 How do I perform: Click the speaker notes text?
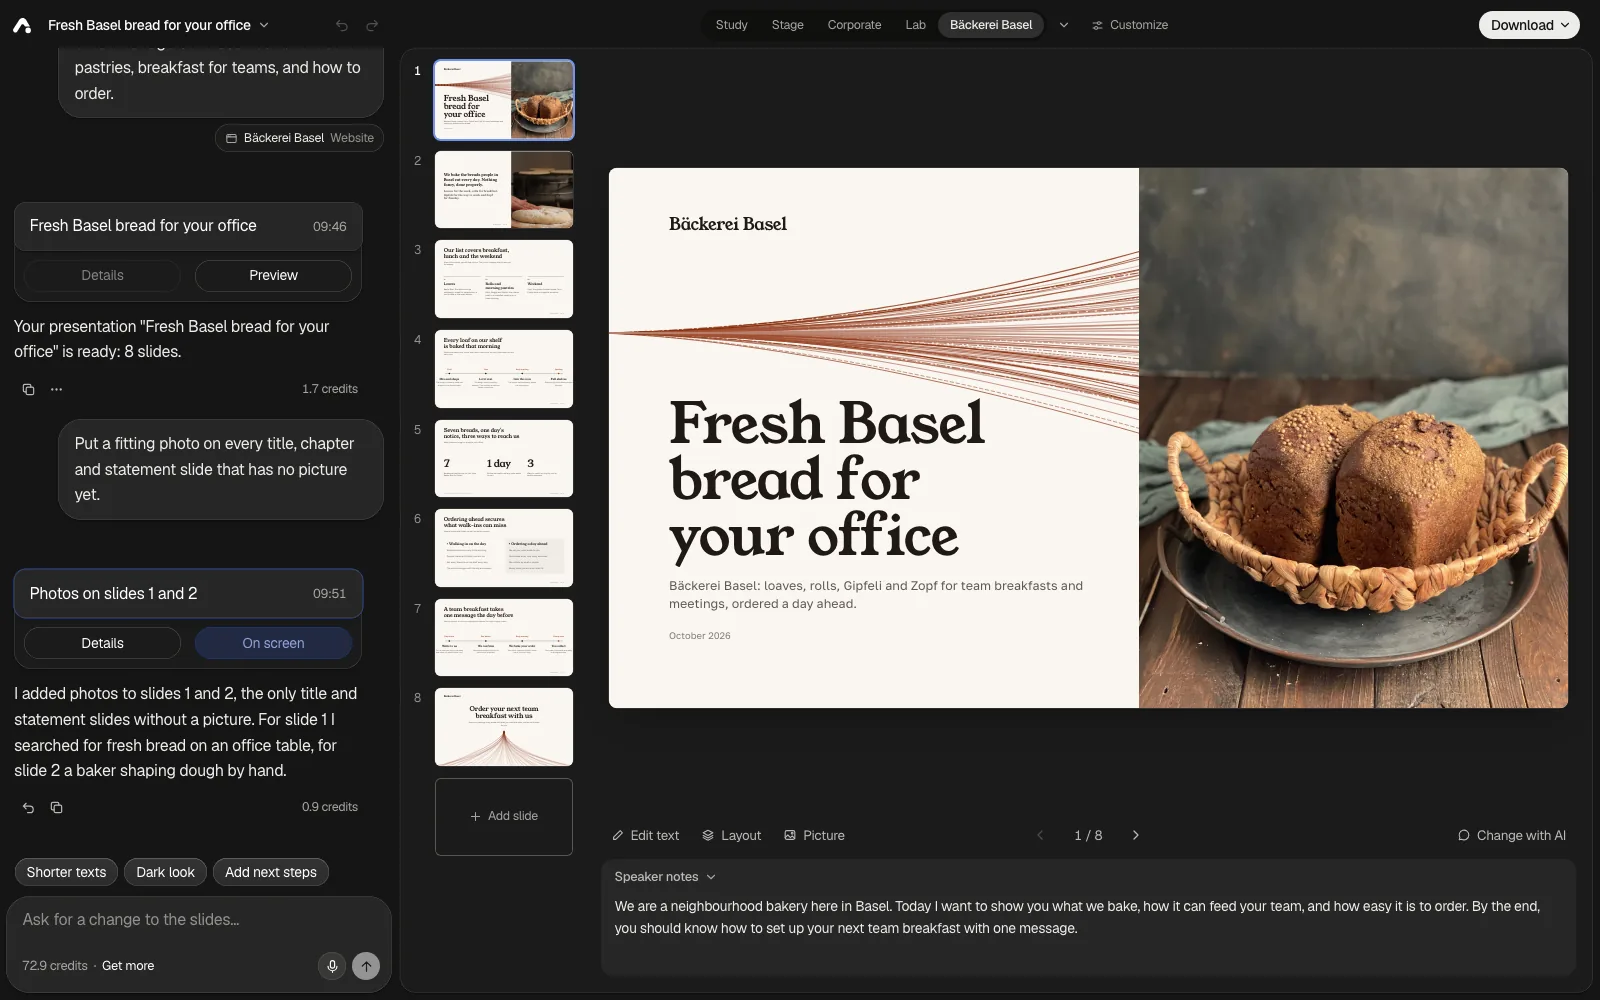click(1077, 917)
